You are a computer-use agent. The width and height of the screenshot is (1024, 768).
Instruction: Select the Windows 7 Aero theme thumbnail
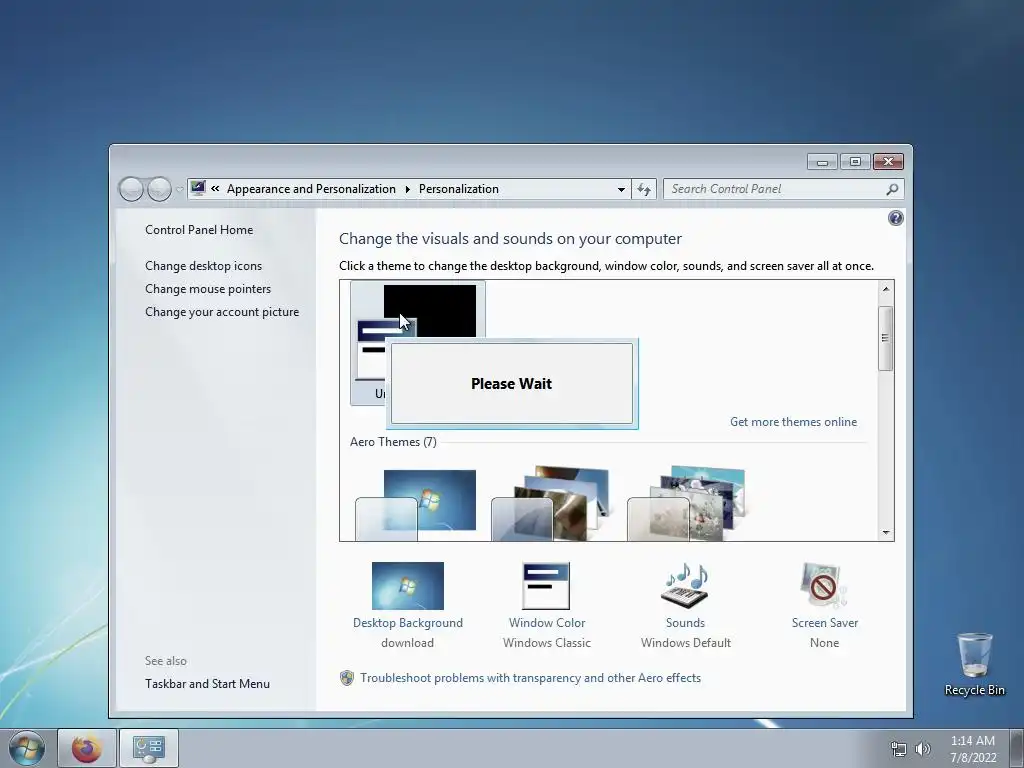click(415, 504)
